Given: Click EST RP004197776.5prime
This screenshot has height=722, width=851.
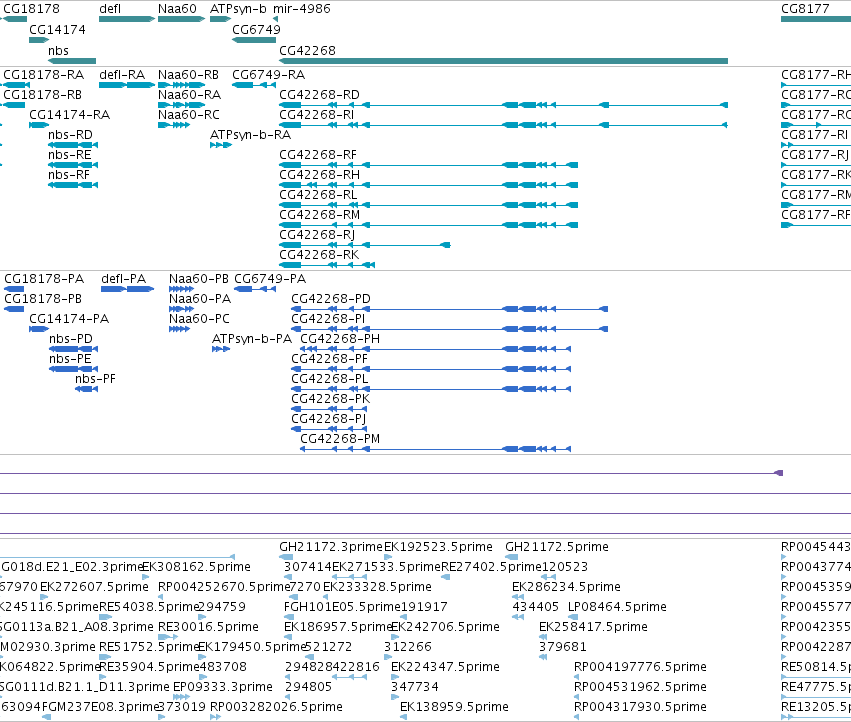Looking at the screenshot, I should coord(577,677).
